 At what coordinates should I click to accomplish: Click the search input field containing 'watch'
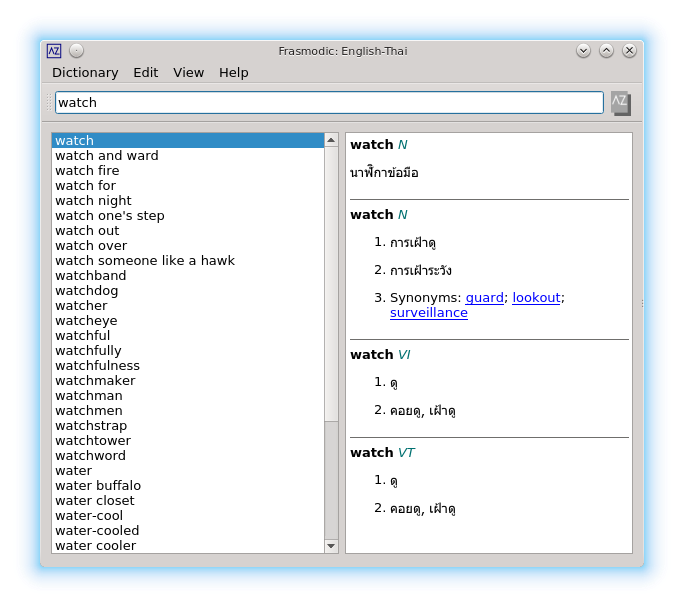tap(328, 102)
